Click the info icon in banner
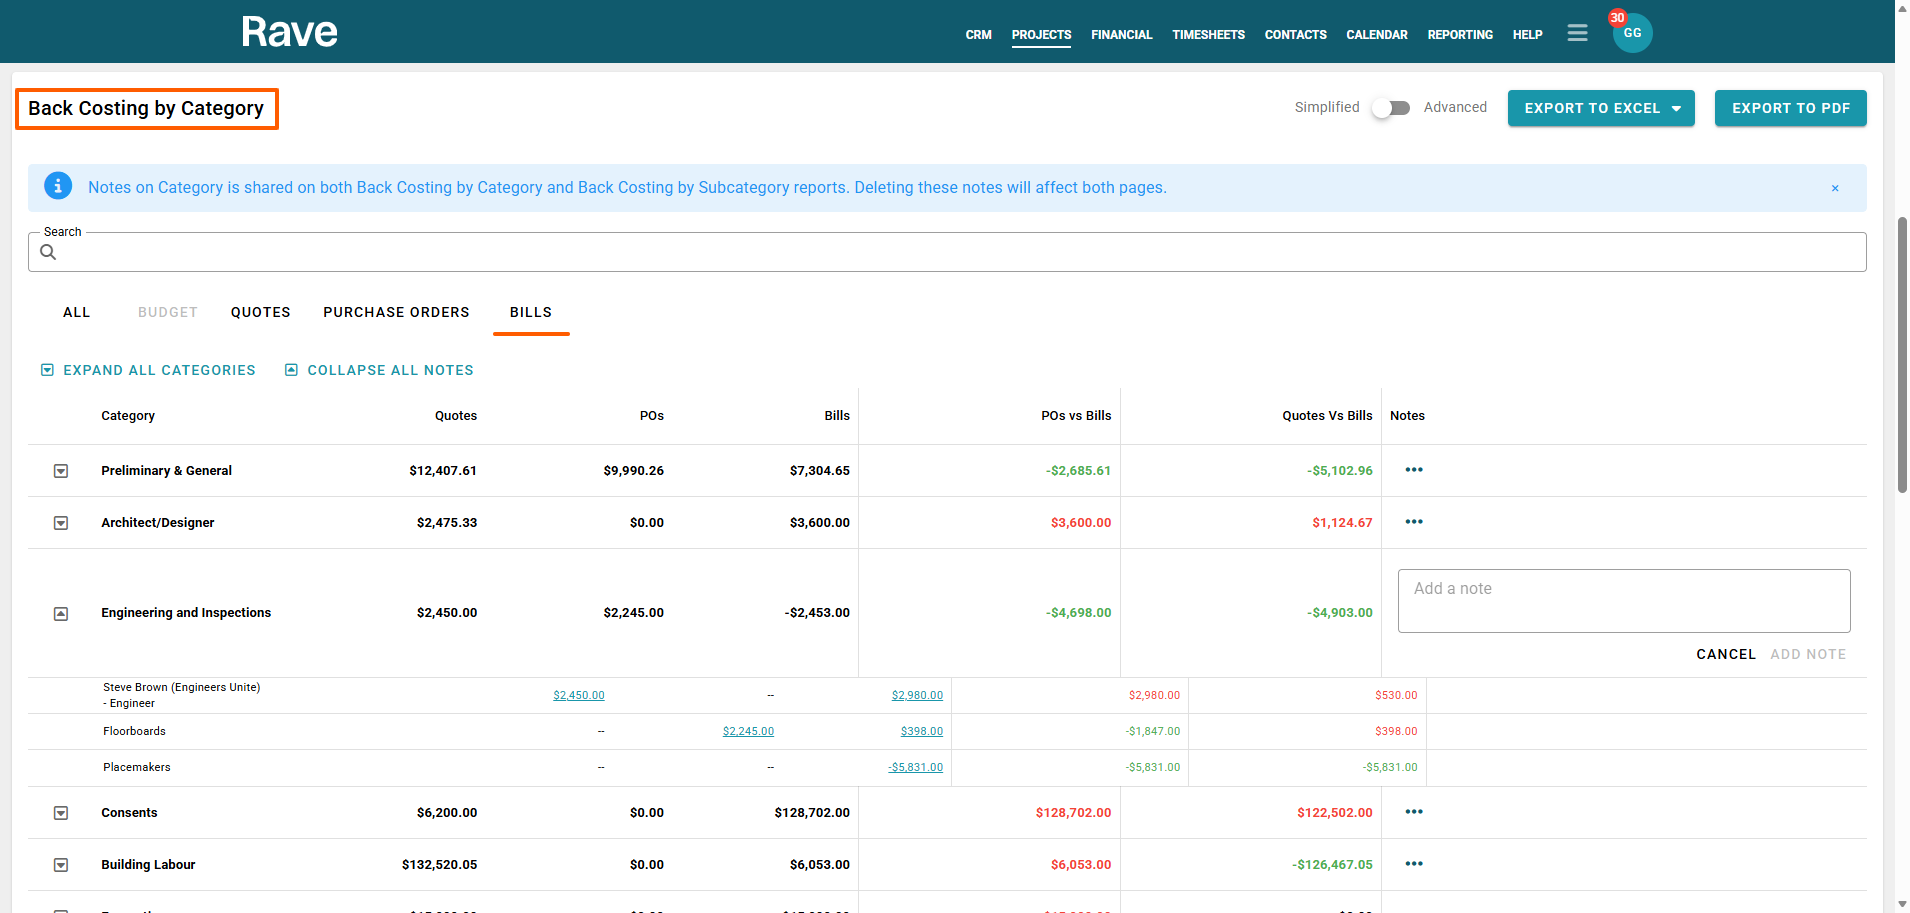Viewport: 1910px width, 913px height. (58, 186)
